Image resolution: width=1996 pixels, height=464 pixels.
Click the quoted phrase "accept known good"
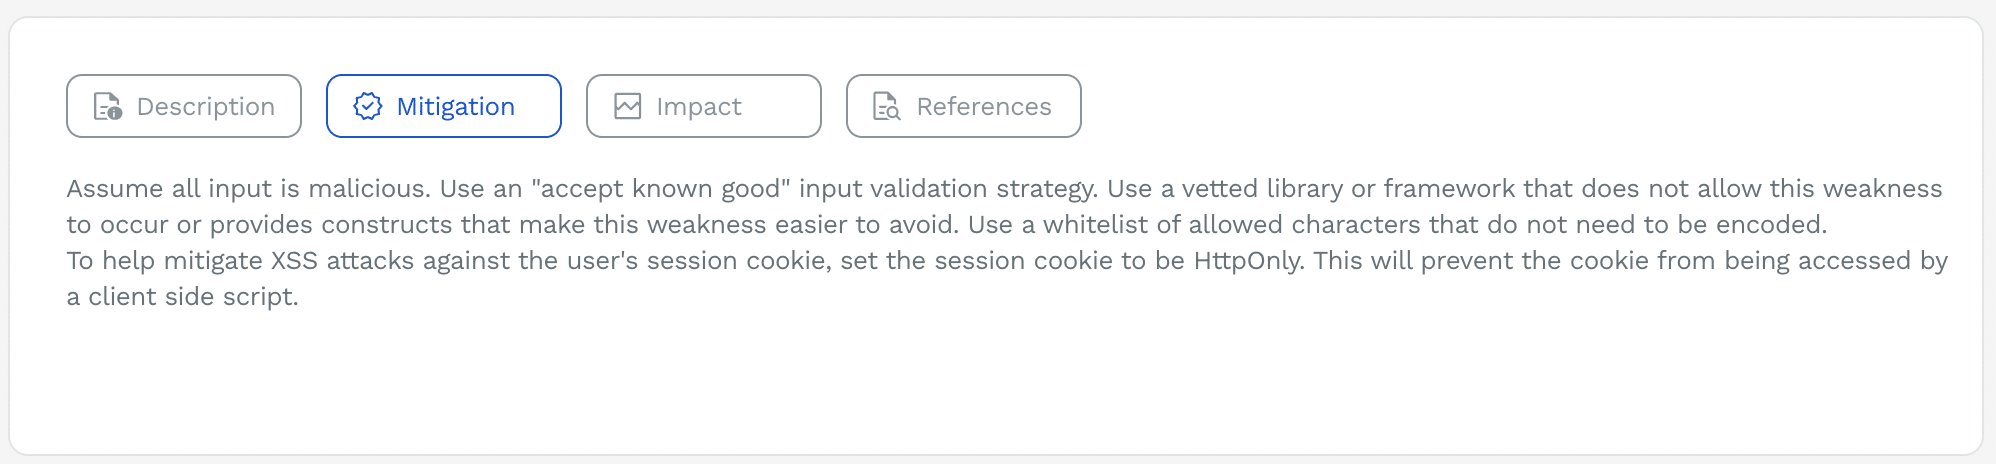[660, 189]
